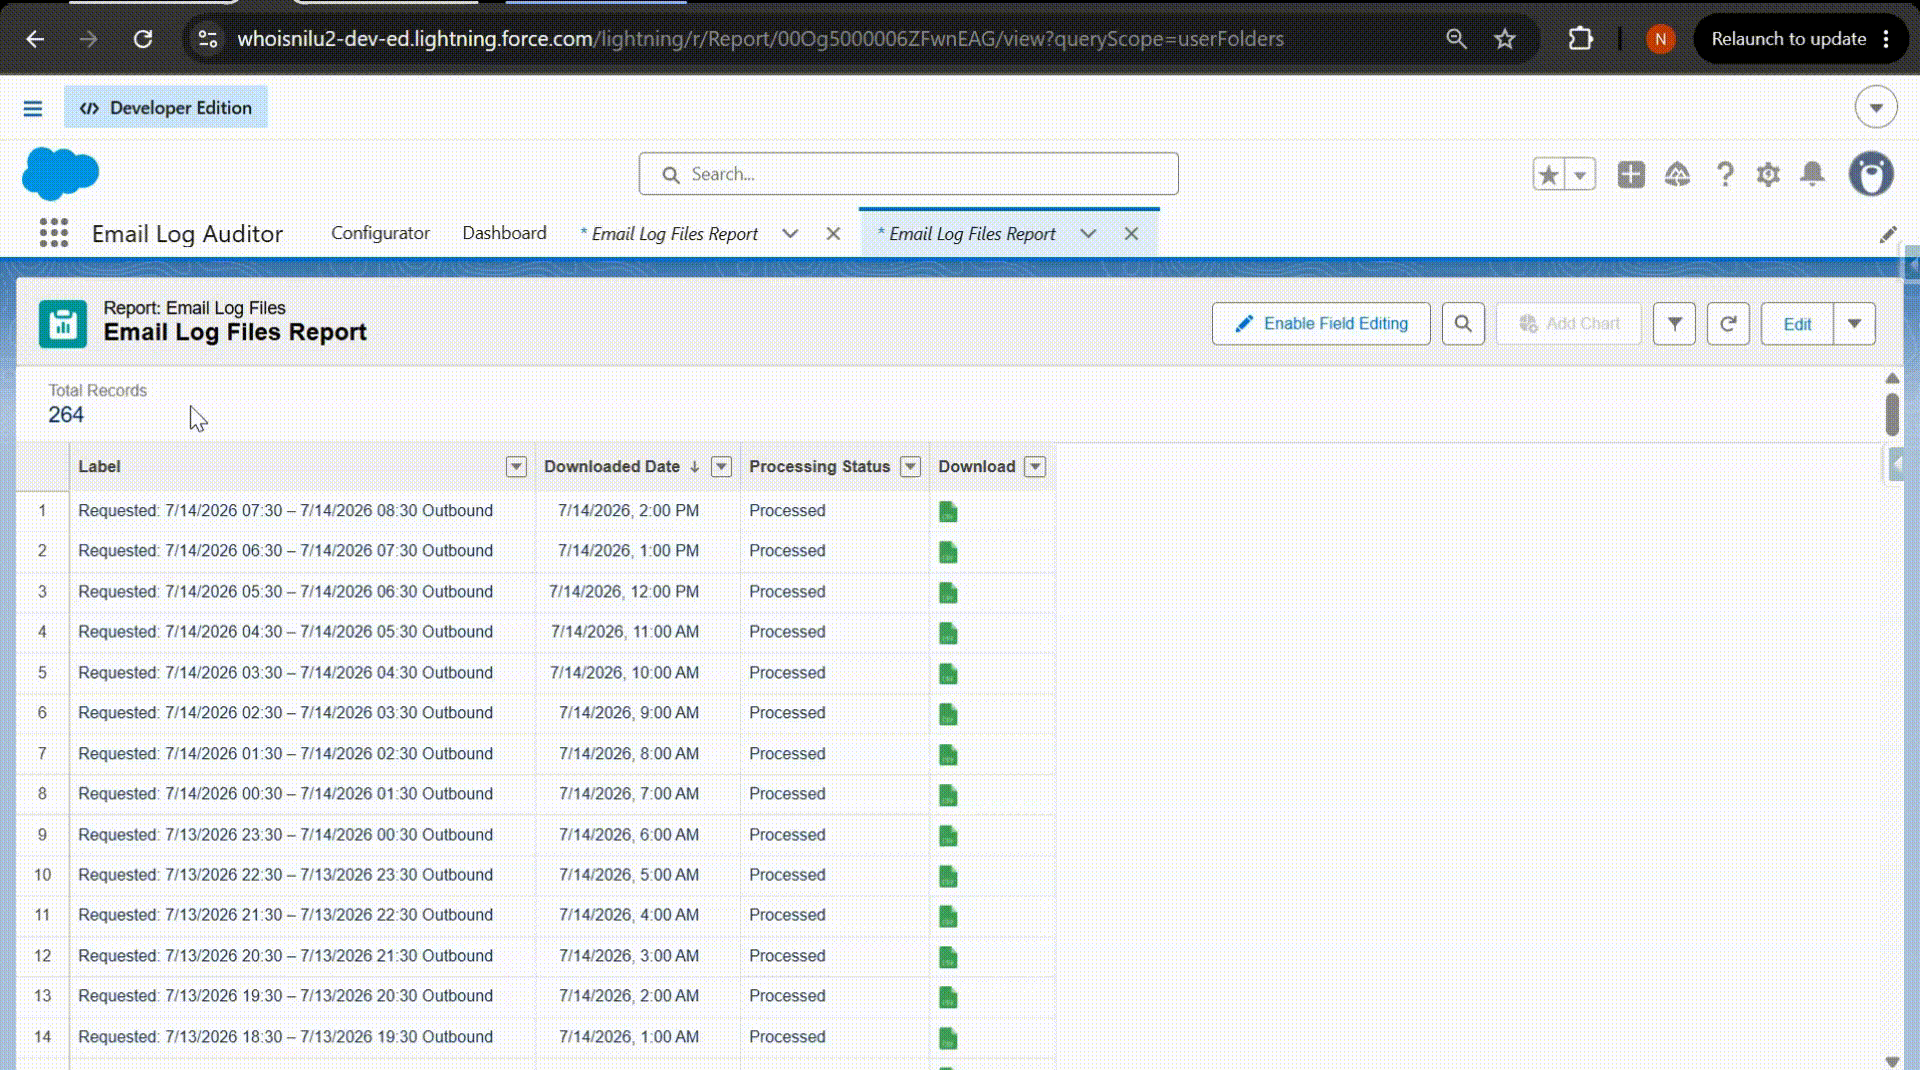The width and height of the screenshot is (1920, 1070).
Task: Click the report vertical scrollbar thumb
Action: (1892, 414)
